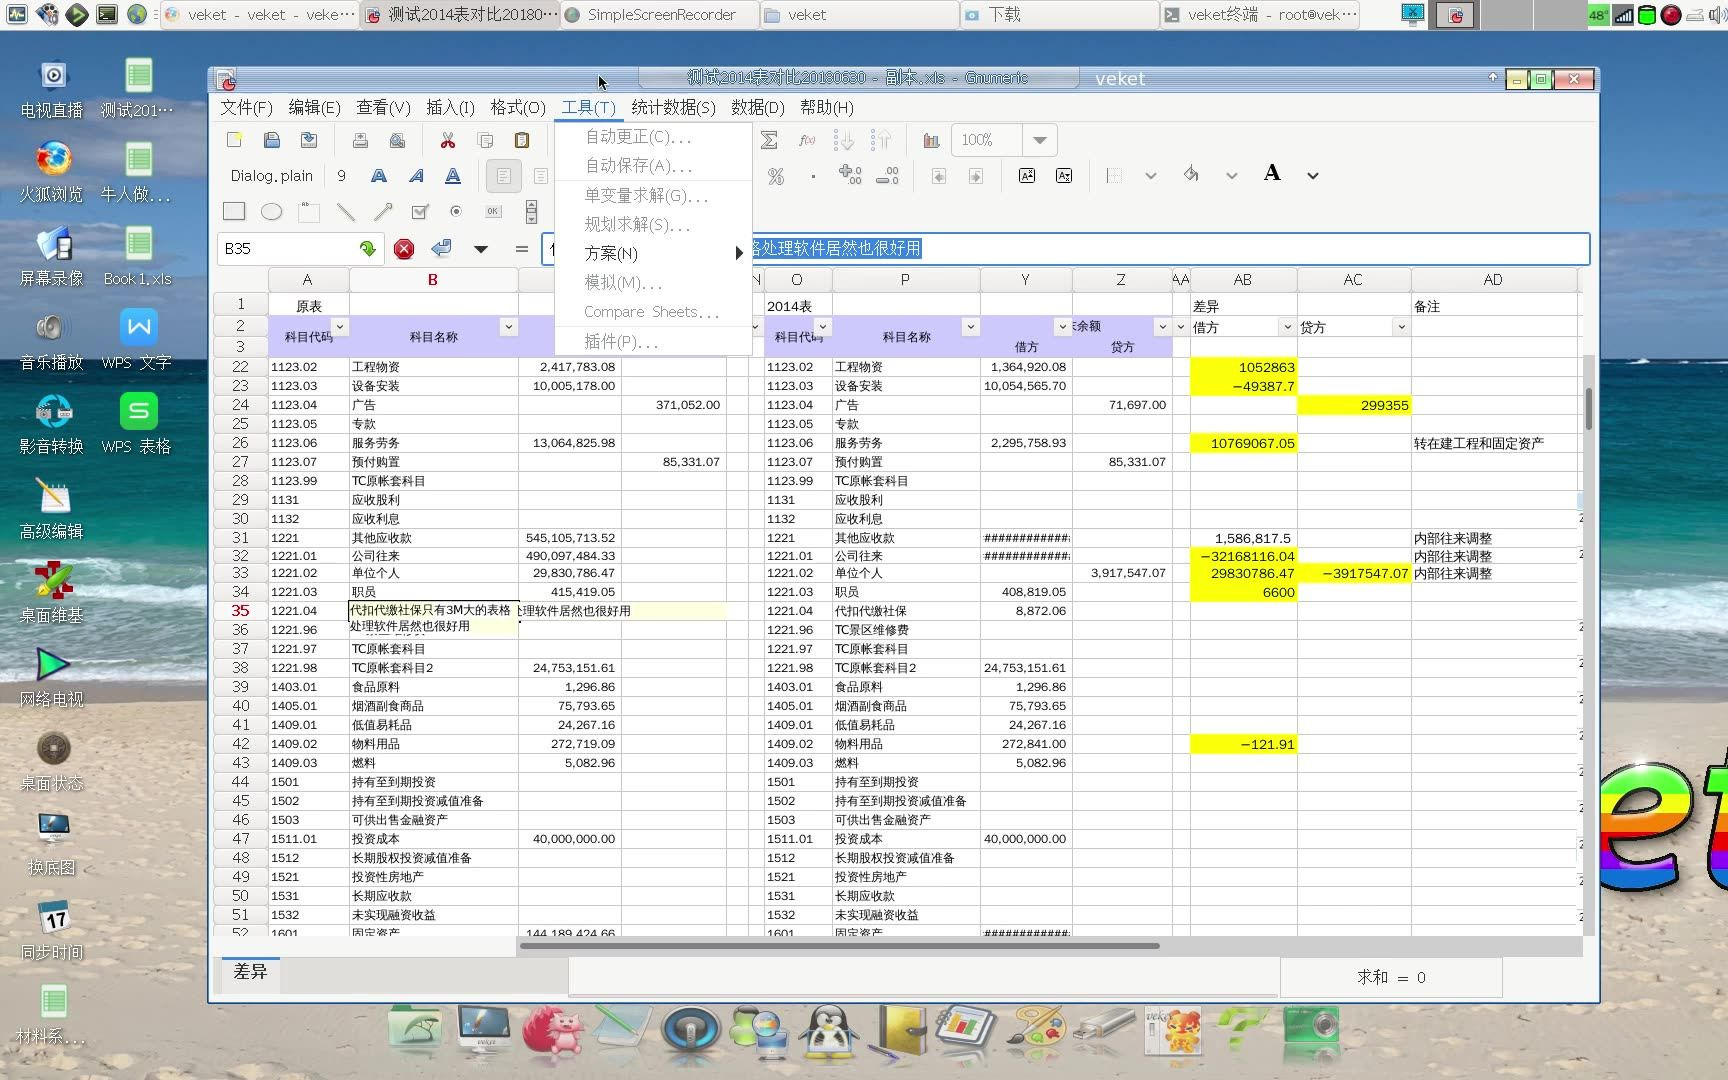Click the decrease decimal places icon
Image resolution: width=1728 pixels, height=1080 pixels.
[x=887, y=176]
